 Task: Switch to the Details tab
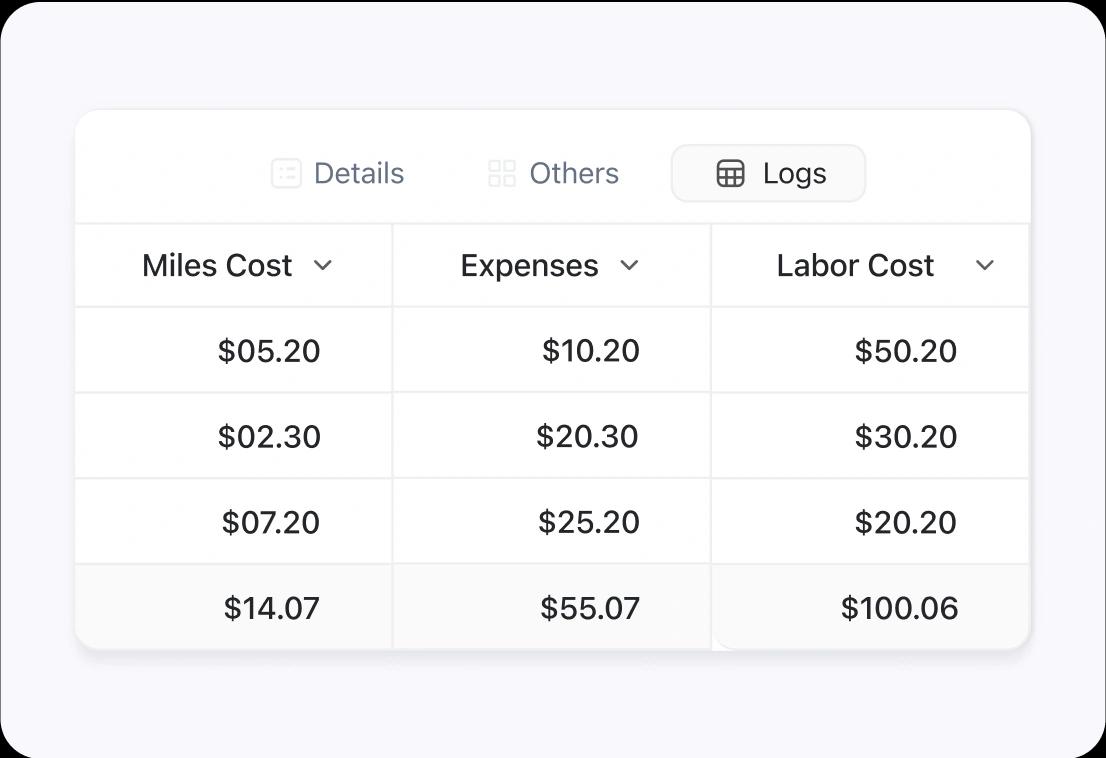[x=359, y=174]
